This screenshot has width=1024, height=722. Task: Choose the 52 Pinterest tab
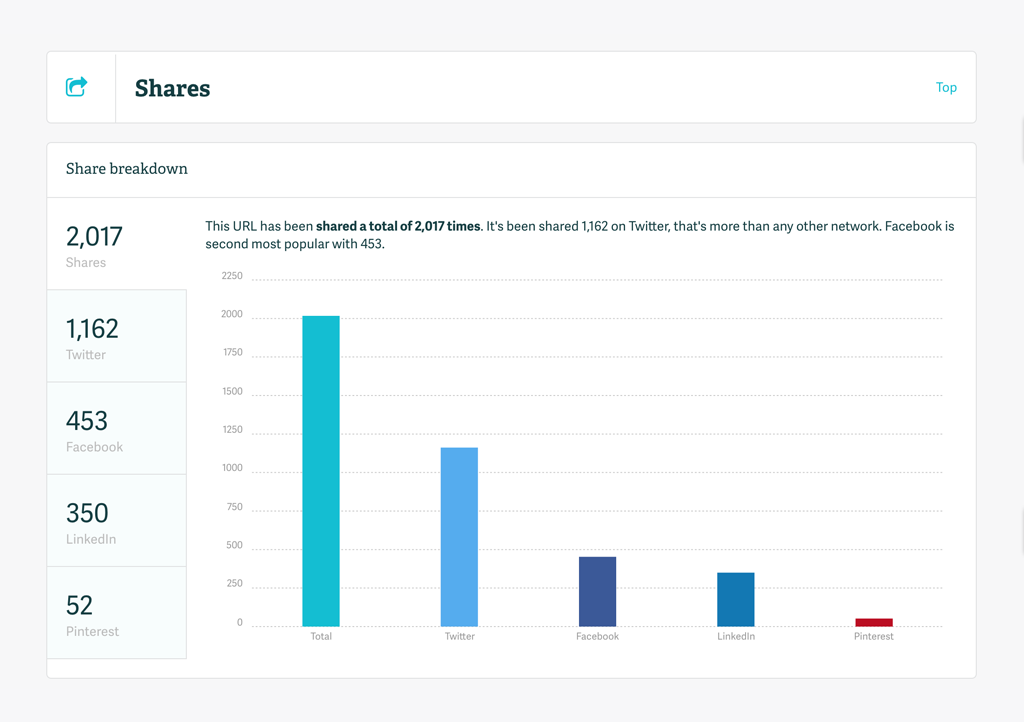coord(116,613)
